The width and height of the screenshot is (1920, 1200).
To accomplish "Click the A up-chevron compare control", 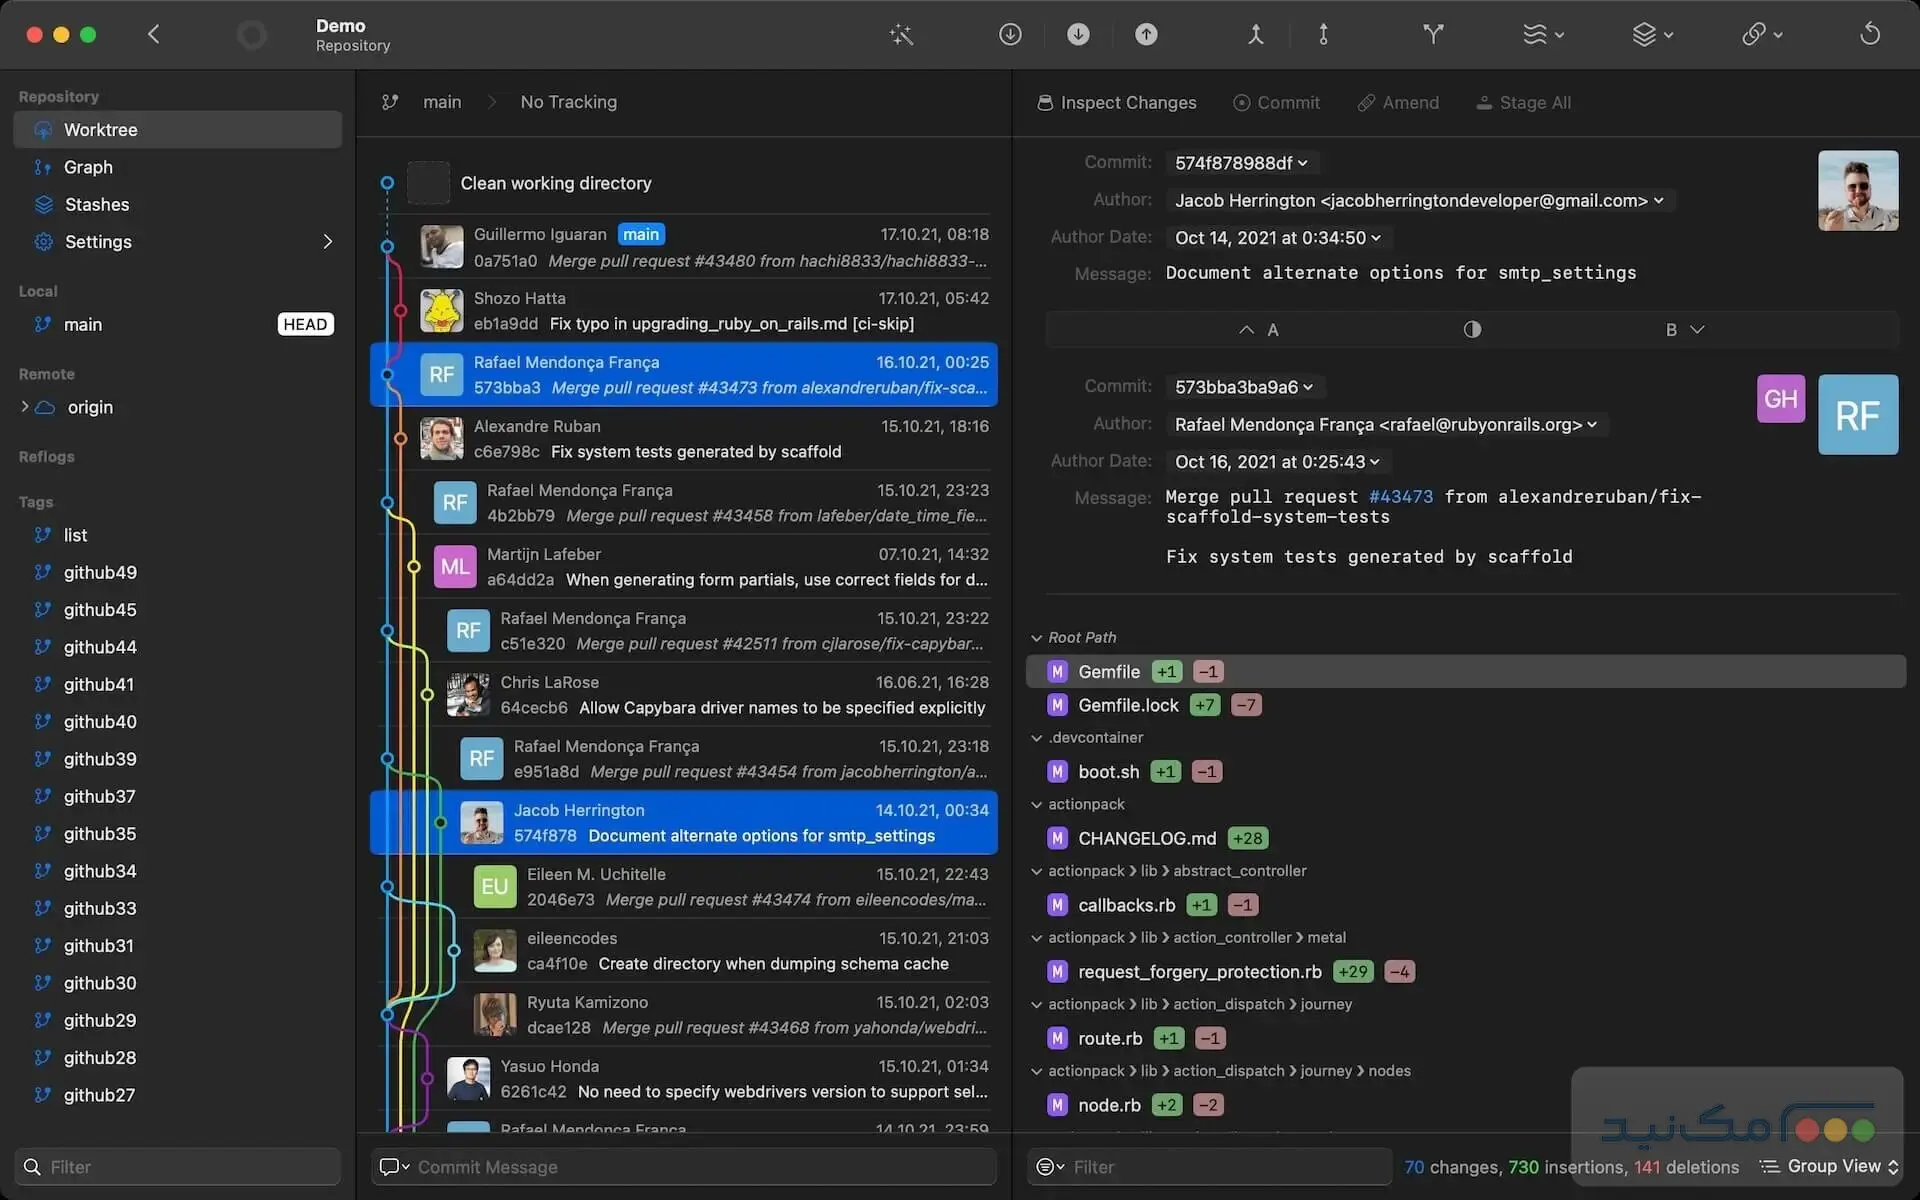I will pos(1258,330).
